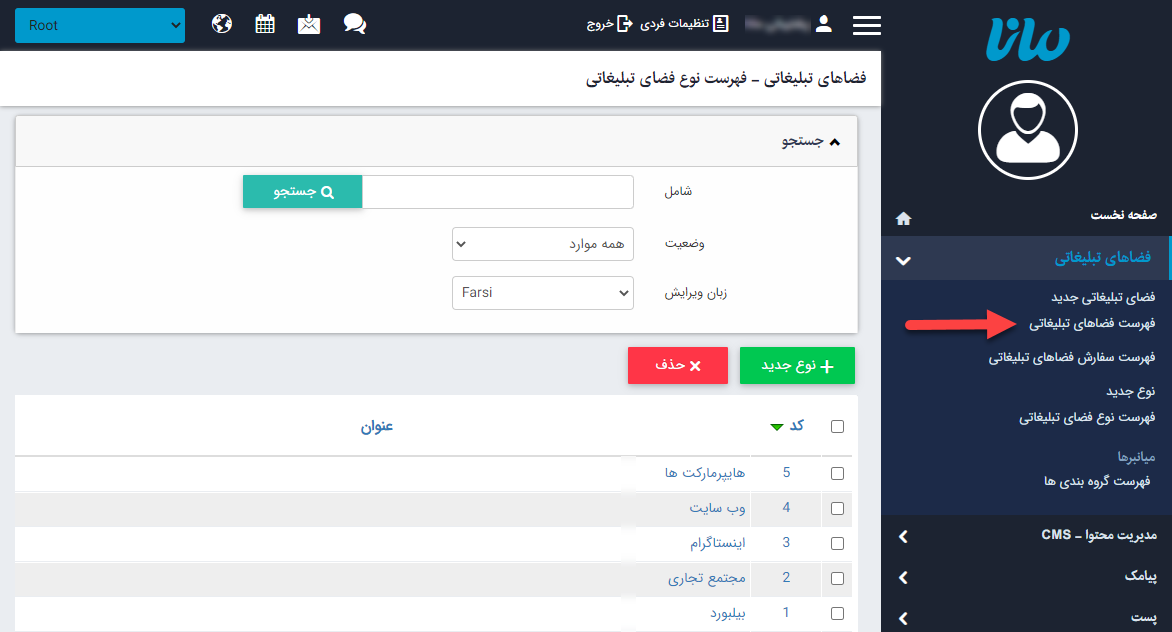Open the Root selector dropdown
The height and width of the screenshot is (632, 1172).
pyautogui.click(x=100, y=24)
